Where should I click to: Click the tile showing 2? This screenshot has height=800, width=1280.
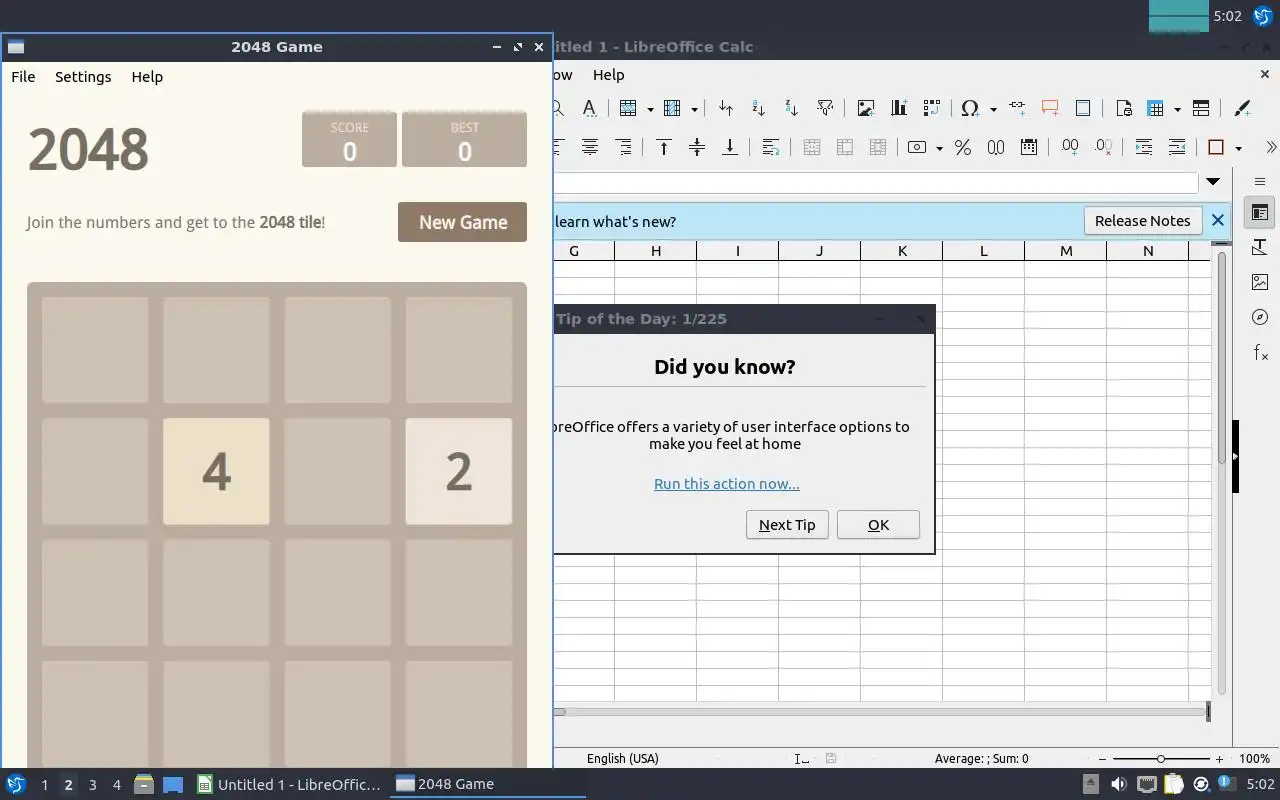458,471
